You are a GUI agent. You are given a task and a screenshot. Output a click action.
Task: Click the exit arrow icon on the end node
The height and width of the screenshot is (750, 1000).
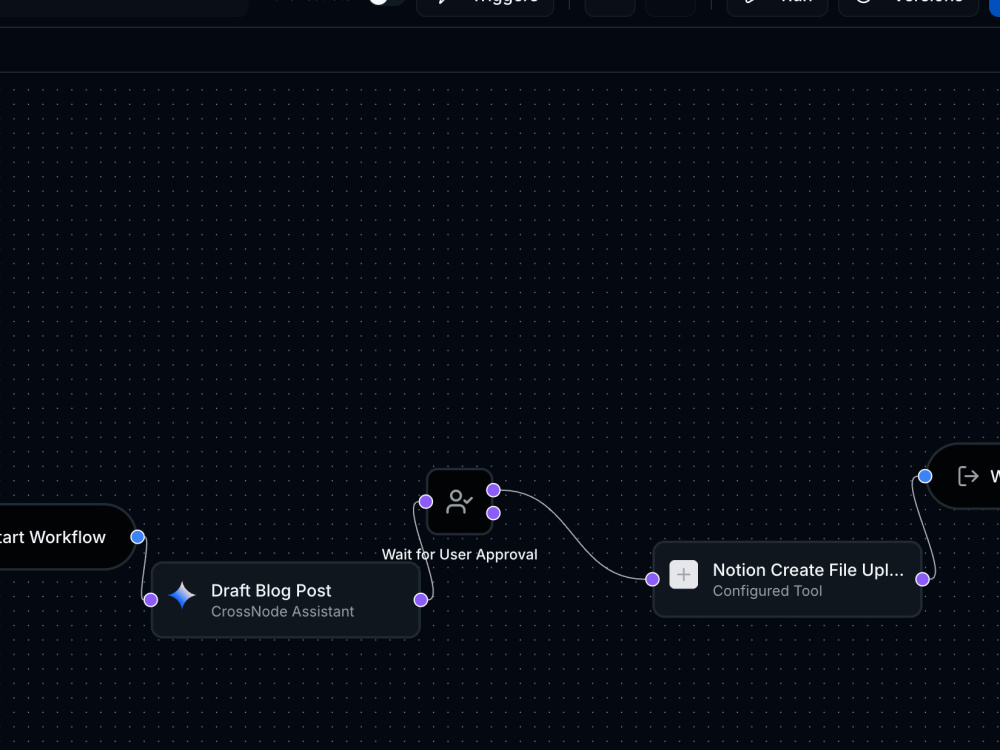tap(968, 476)
